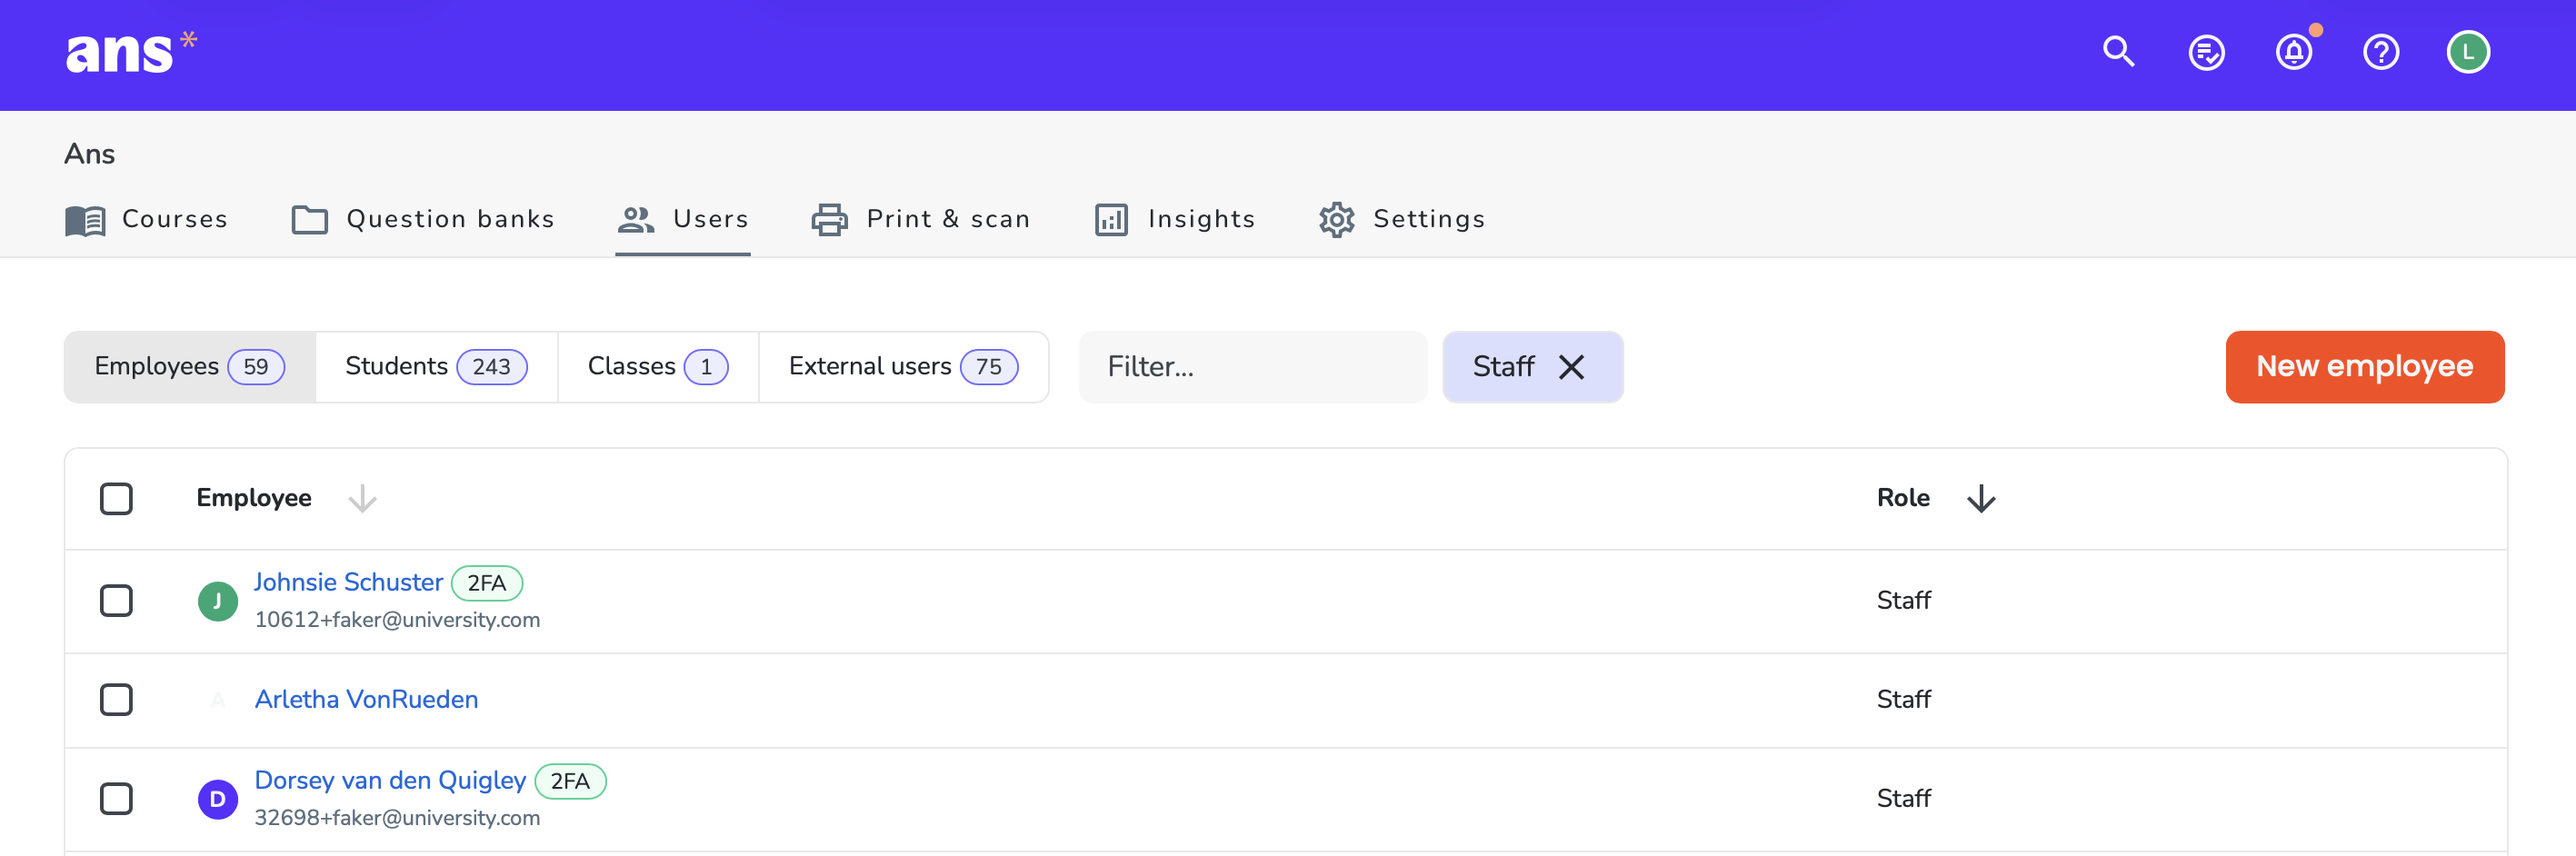This screenshot has width=2576, height=856.
Task: Click Arletha VonRueden's faded A avatar
Action: (218, 700)
